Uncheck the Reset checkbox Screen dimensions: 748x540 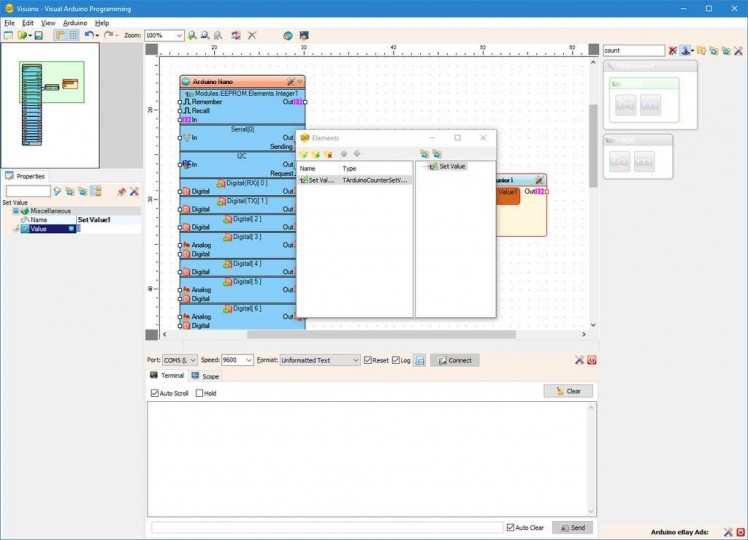[368, 360]
